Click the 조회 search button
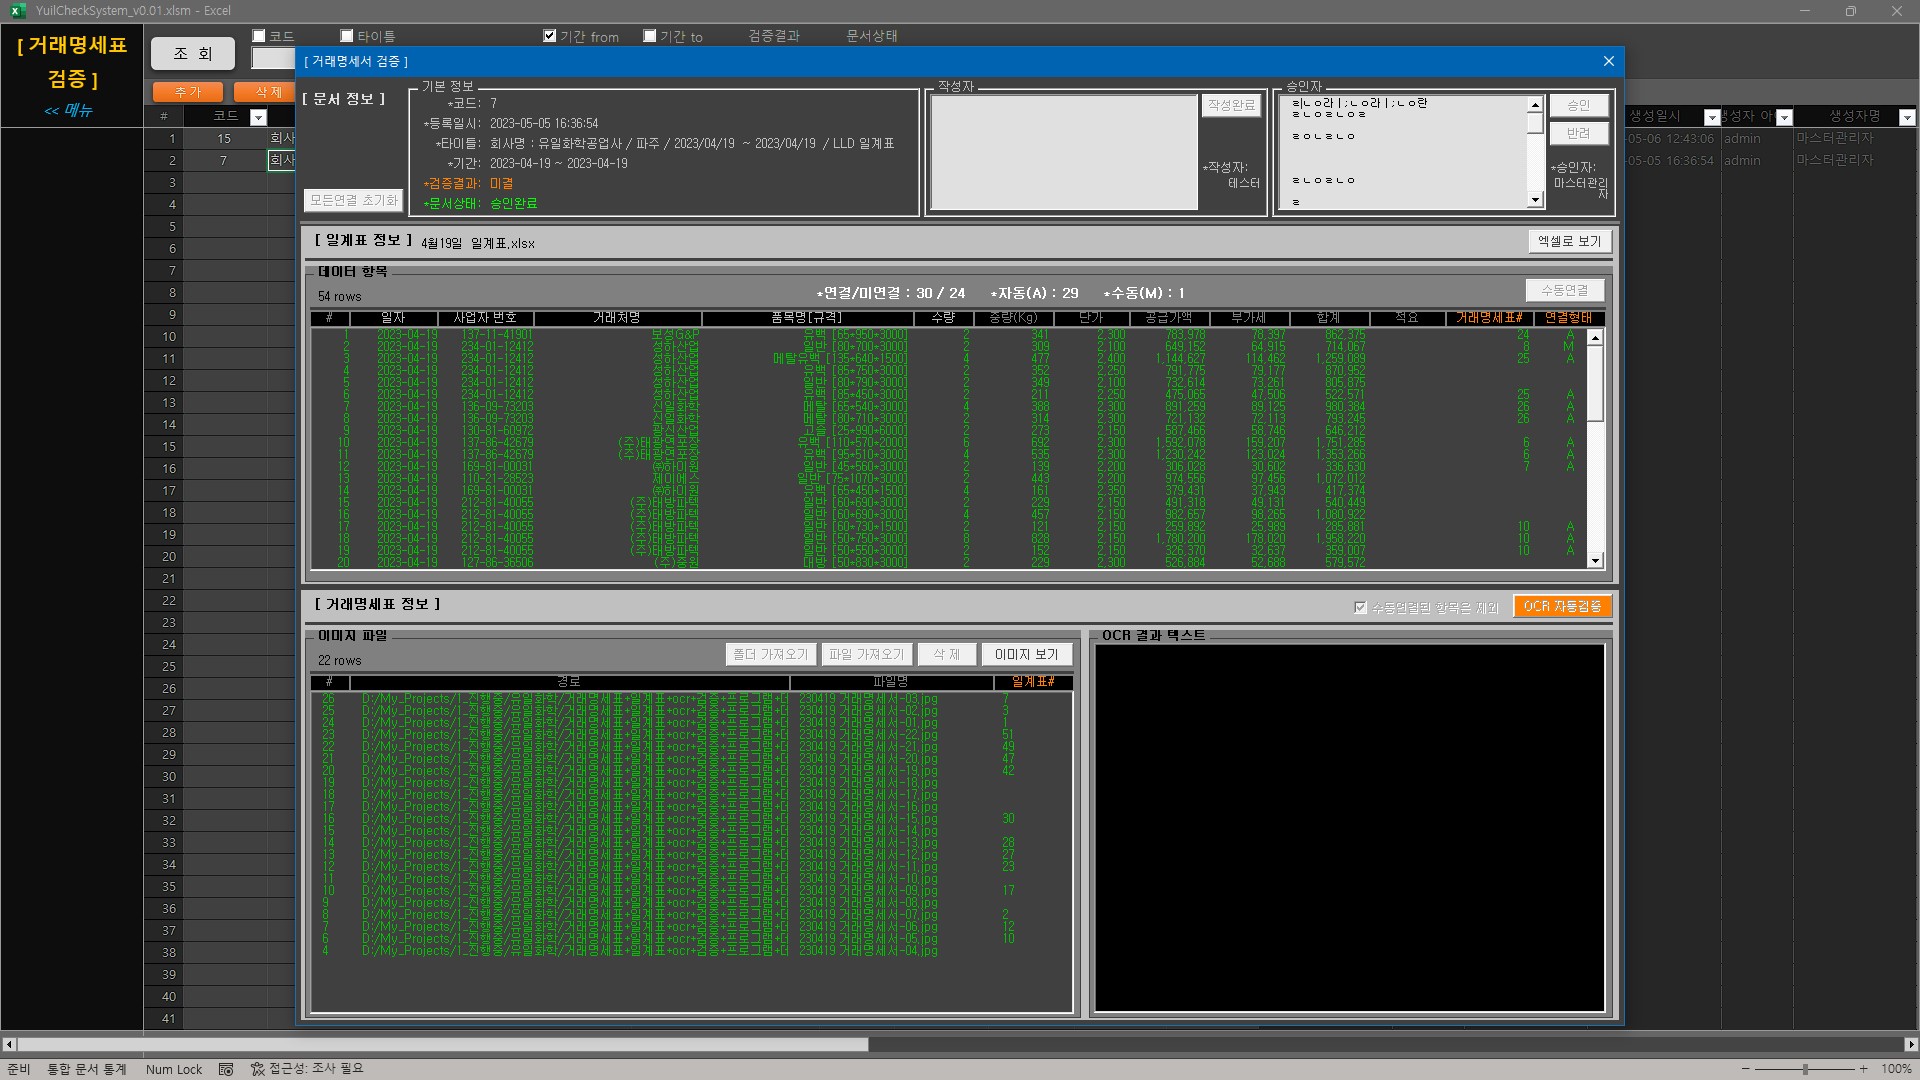Image resolution: width=1920 pixels, height=1080 pixels. coord(193,53)
